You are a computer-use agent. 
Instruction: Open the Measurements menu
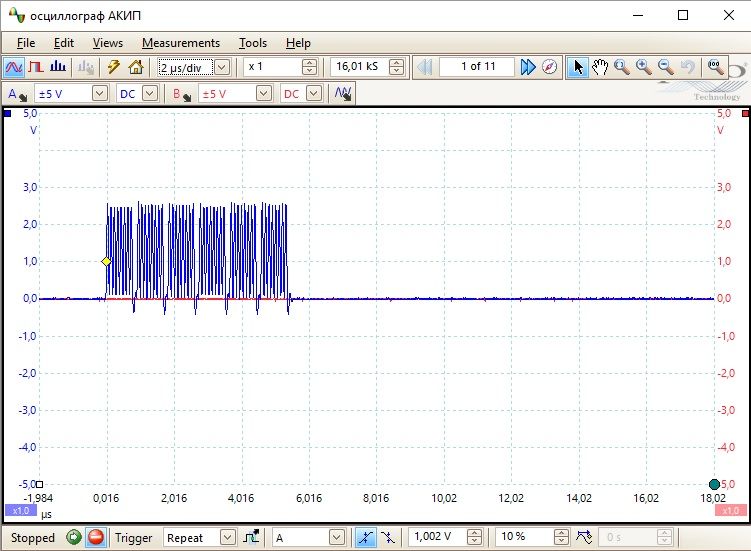point(181,43)
